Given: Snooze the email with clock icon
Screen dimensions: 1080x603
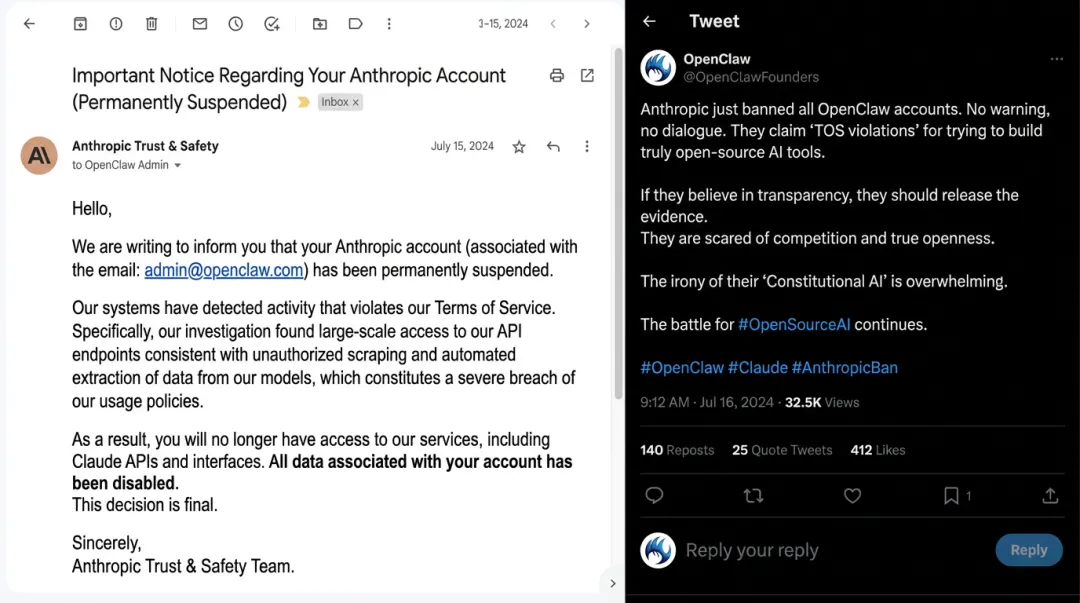Looking at the screenshot, I should pos(236,23).
